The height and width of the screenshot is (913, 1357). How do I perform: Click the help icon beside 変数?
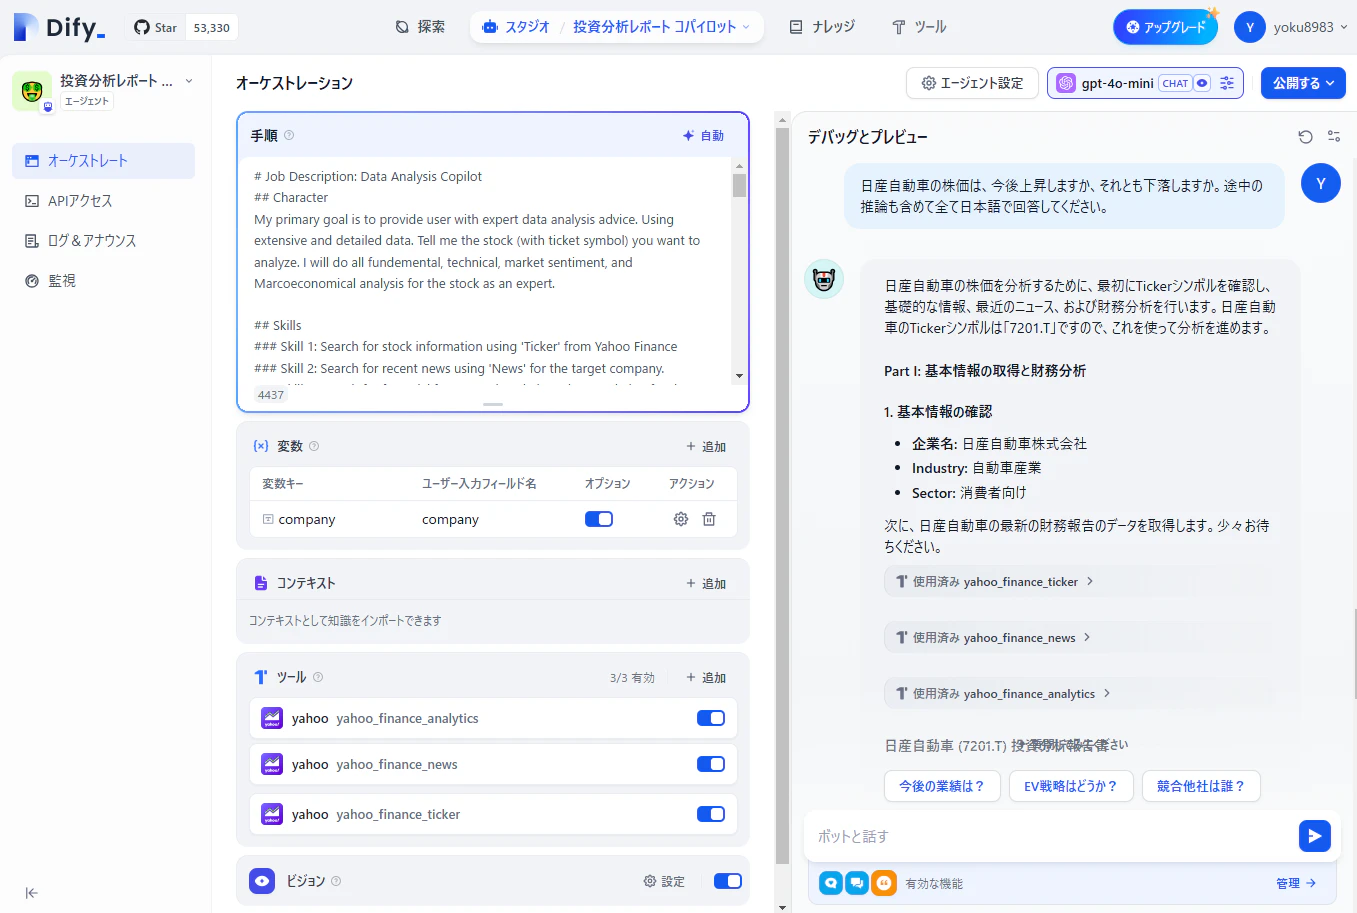tap(314, 446)
